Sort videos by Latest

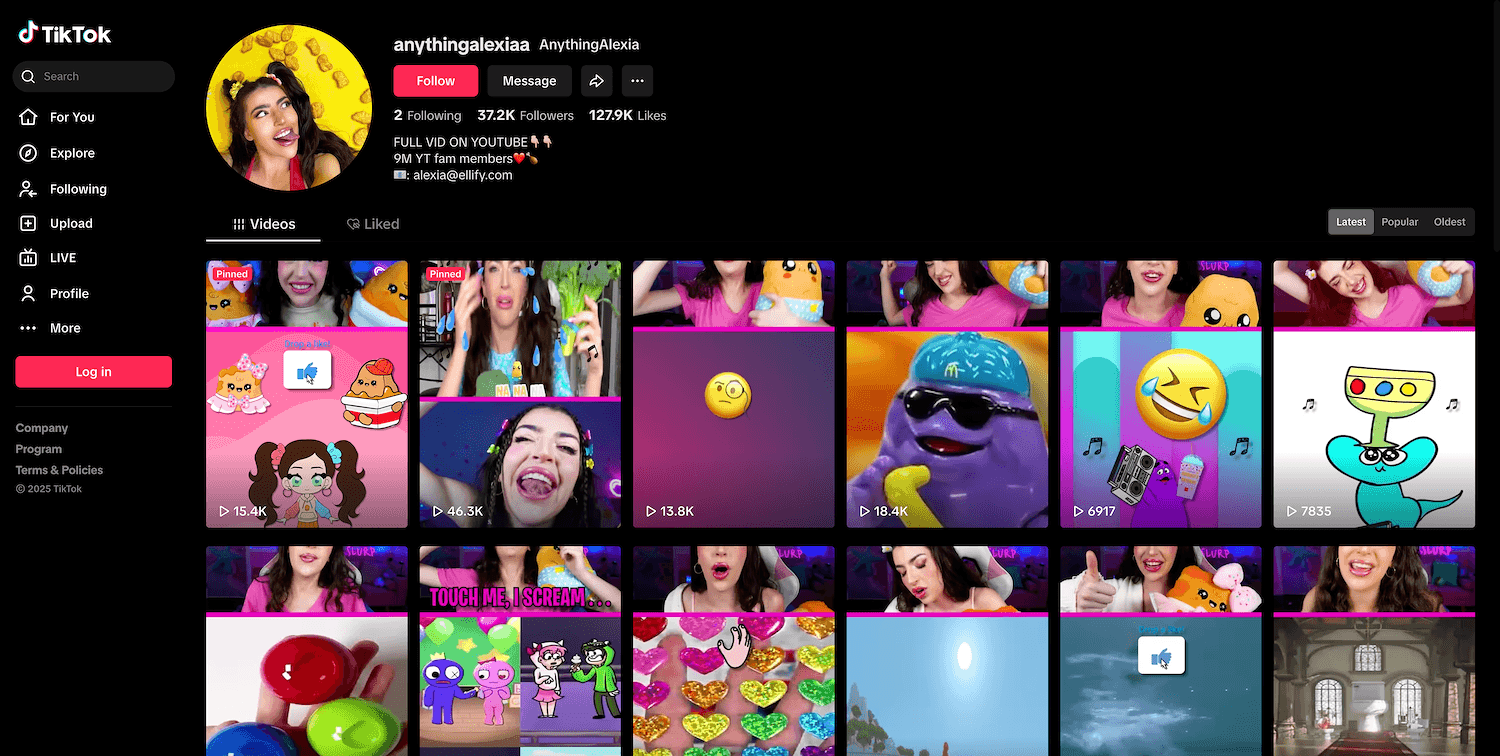[x=1350, y=222]
